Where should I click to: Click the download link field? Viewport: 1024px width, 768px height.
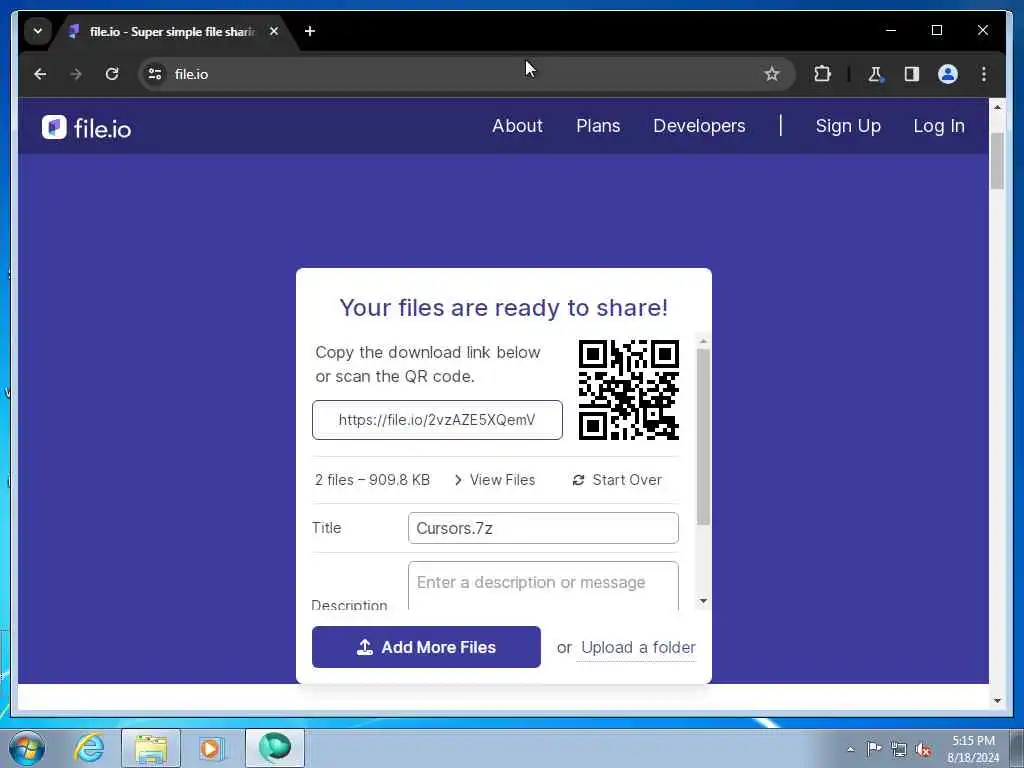point(437,420)
